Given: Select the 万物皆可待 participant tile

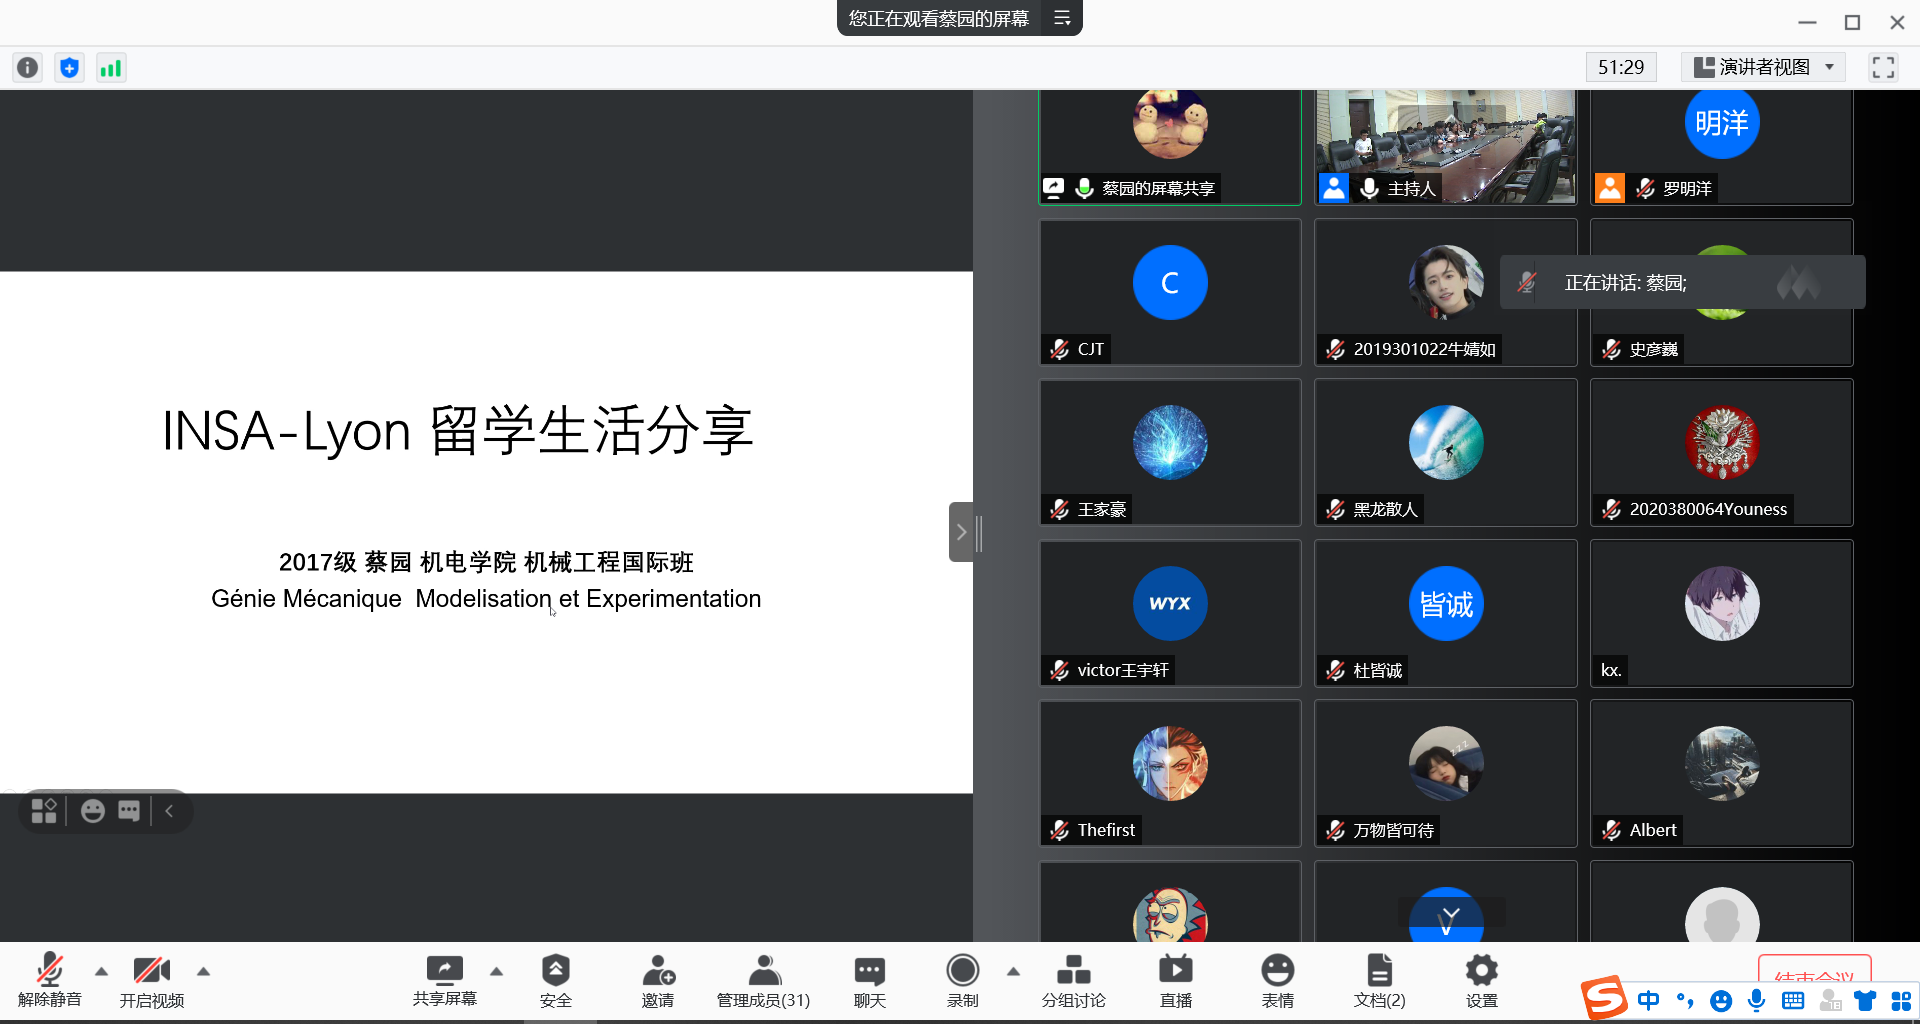Looking at the screenshot, I should click(1445, 773).
